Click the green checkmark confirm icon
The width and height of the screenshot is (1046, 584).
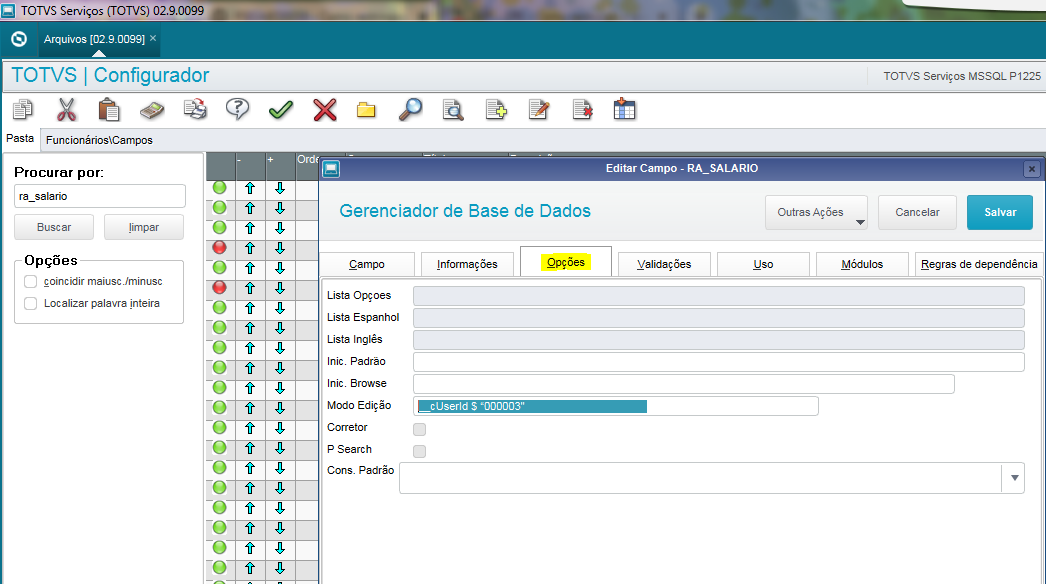281,109
